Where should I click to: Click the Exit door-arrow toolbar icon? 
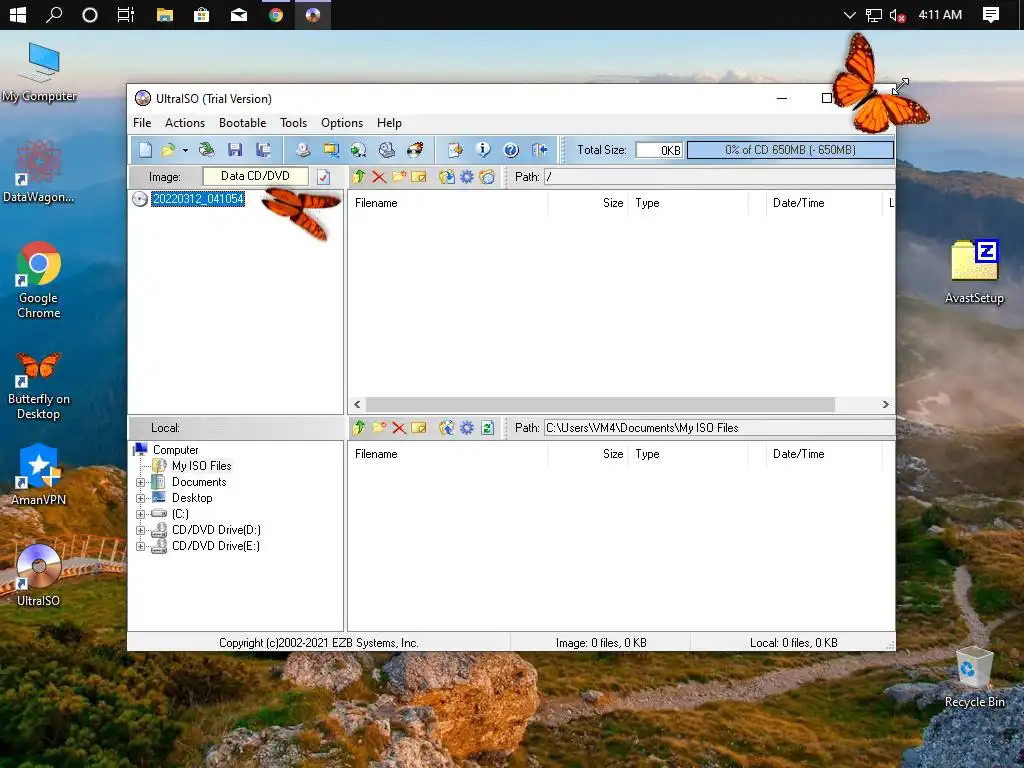pyautogui.click(x=539, y=150)
